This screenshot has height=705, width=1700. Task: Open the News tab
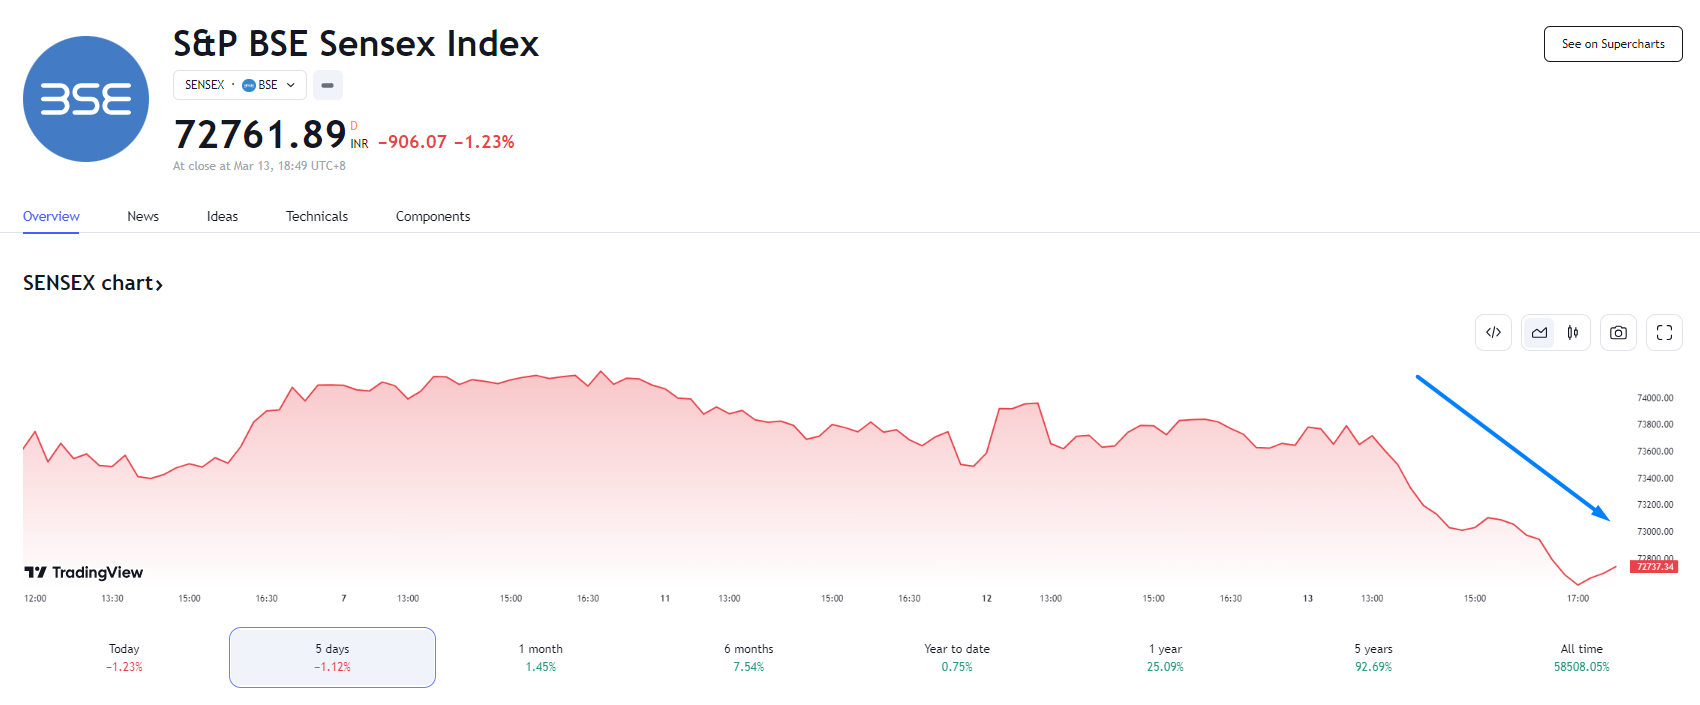coord(143,216)
